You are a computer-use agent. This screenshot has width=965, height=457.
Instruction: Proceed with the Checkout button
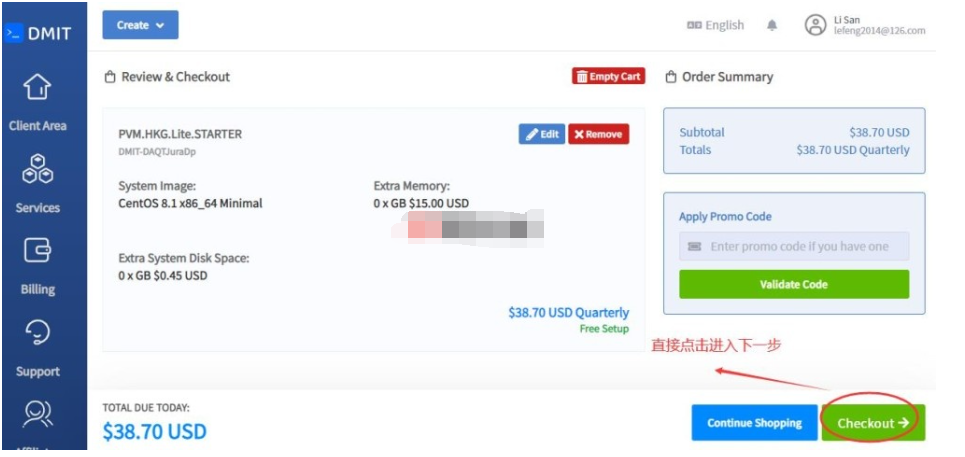873,423
